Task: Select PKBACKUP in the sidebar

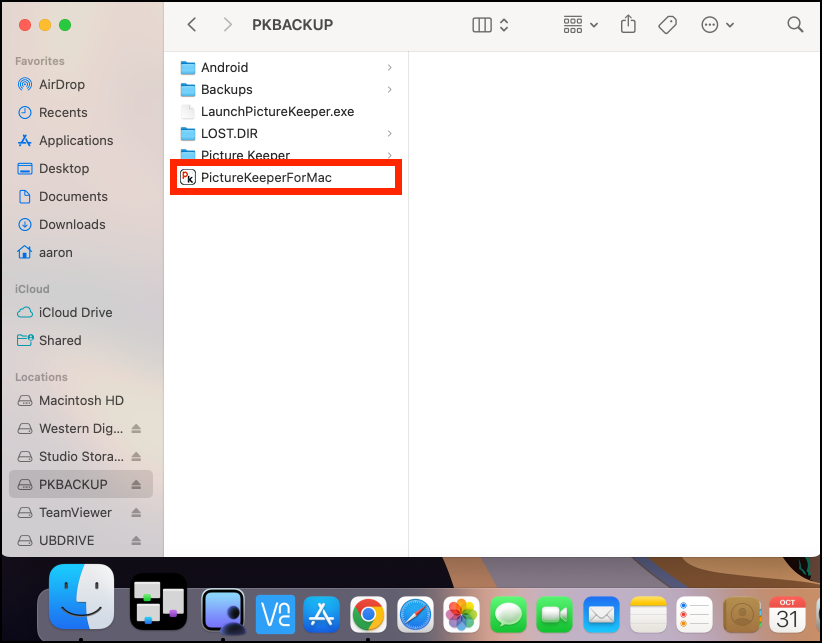Action: pos(81,484)
